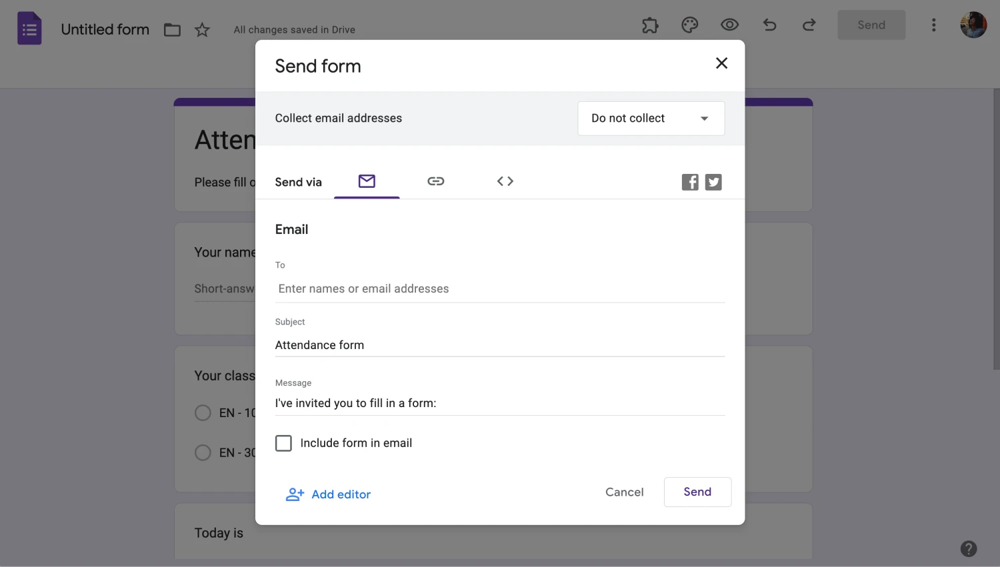Expand the Do not collect dropdown
The width and height of the screenshot is (1000, 567).
pyautogui.click(x=651, y=118)
